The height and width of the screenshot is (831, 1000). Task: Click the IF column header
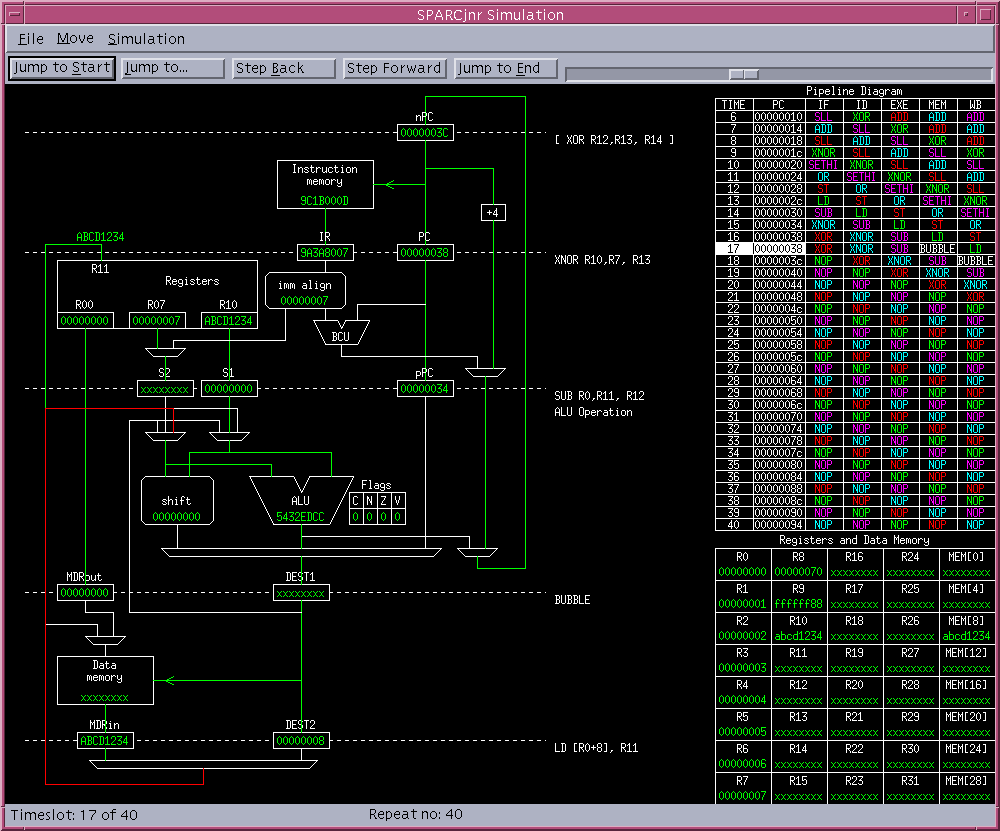click(x=823, y=105)
